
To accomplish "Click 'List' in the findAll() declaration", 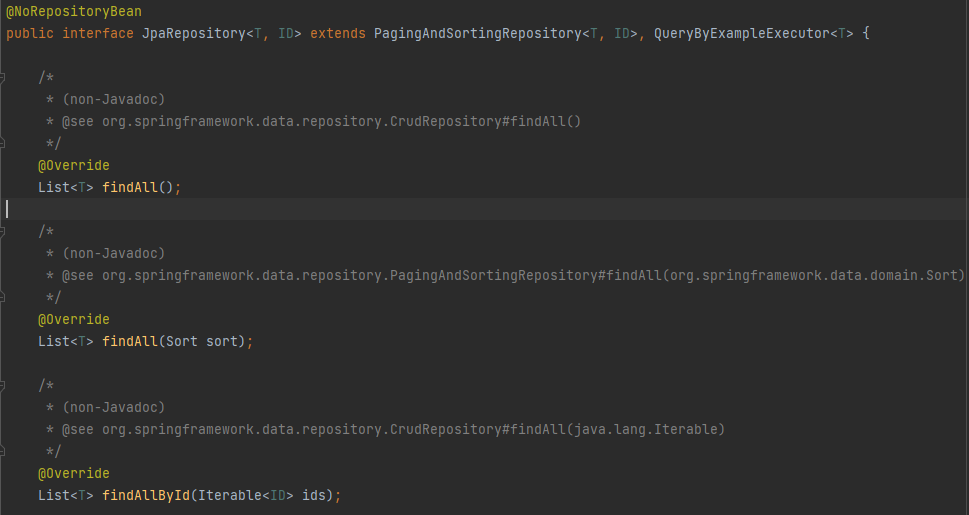I will (54, 187).
